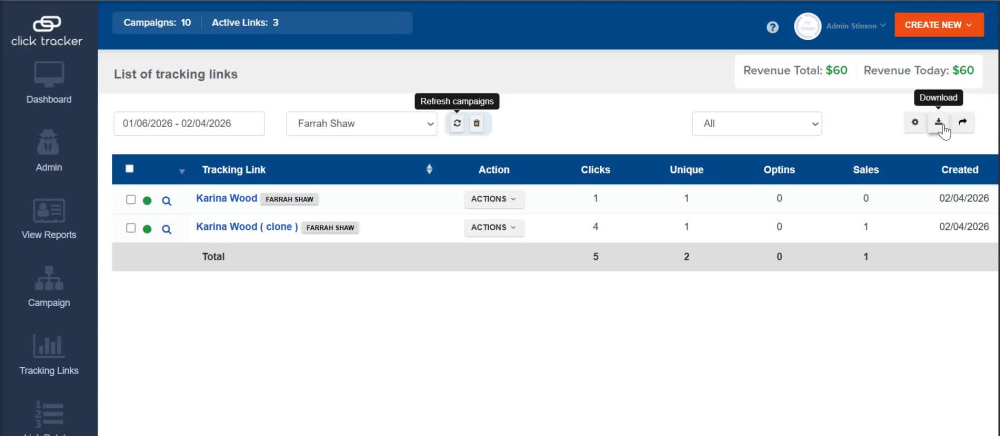Open the Karina Wood tracking link

pyautogui.click(x=226, y=198)
